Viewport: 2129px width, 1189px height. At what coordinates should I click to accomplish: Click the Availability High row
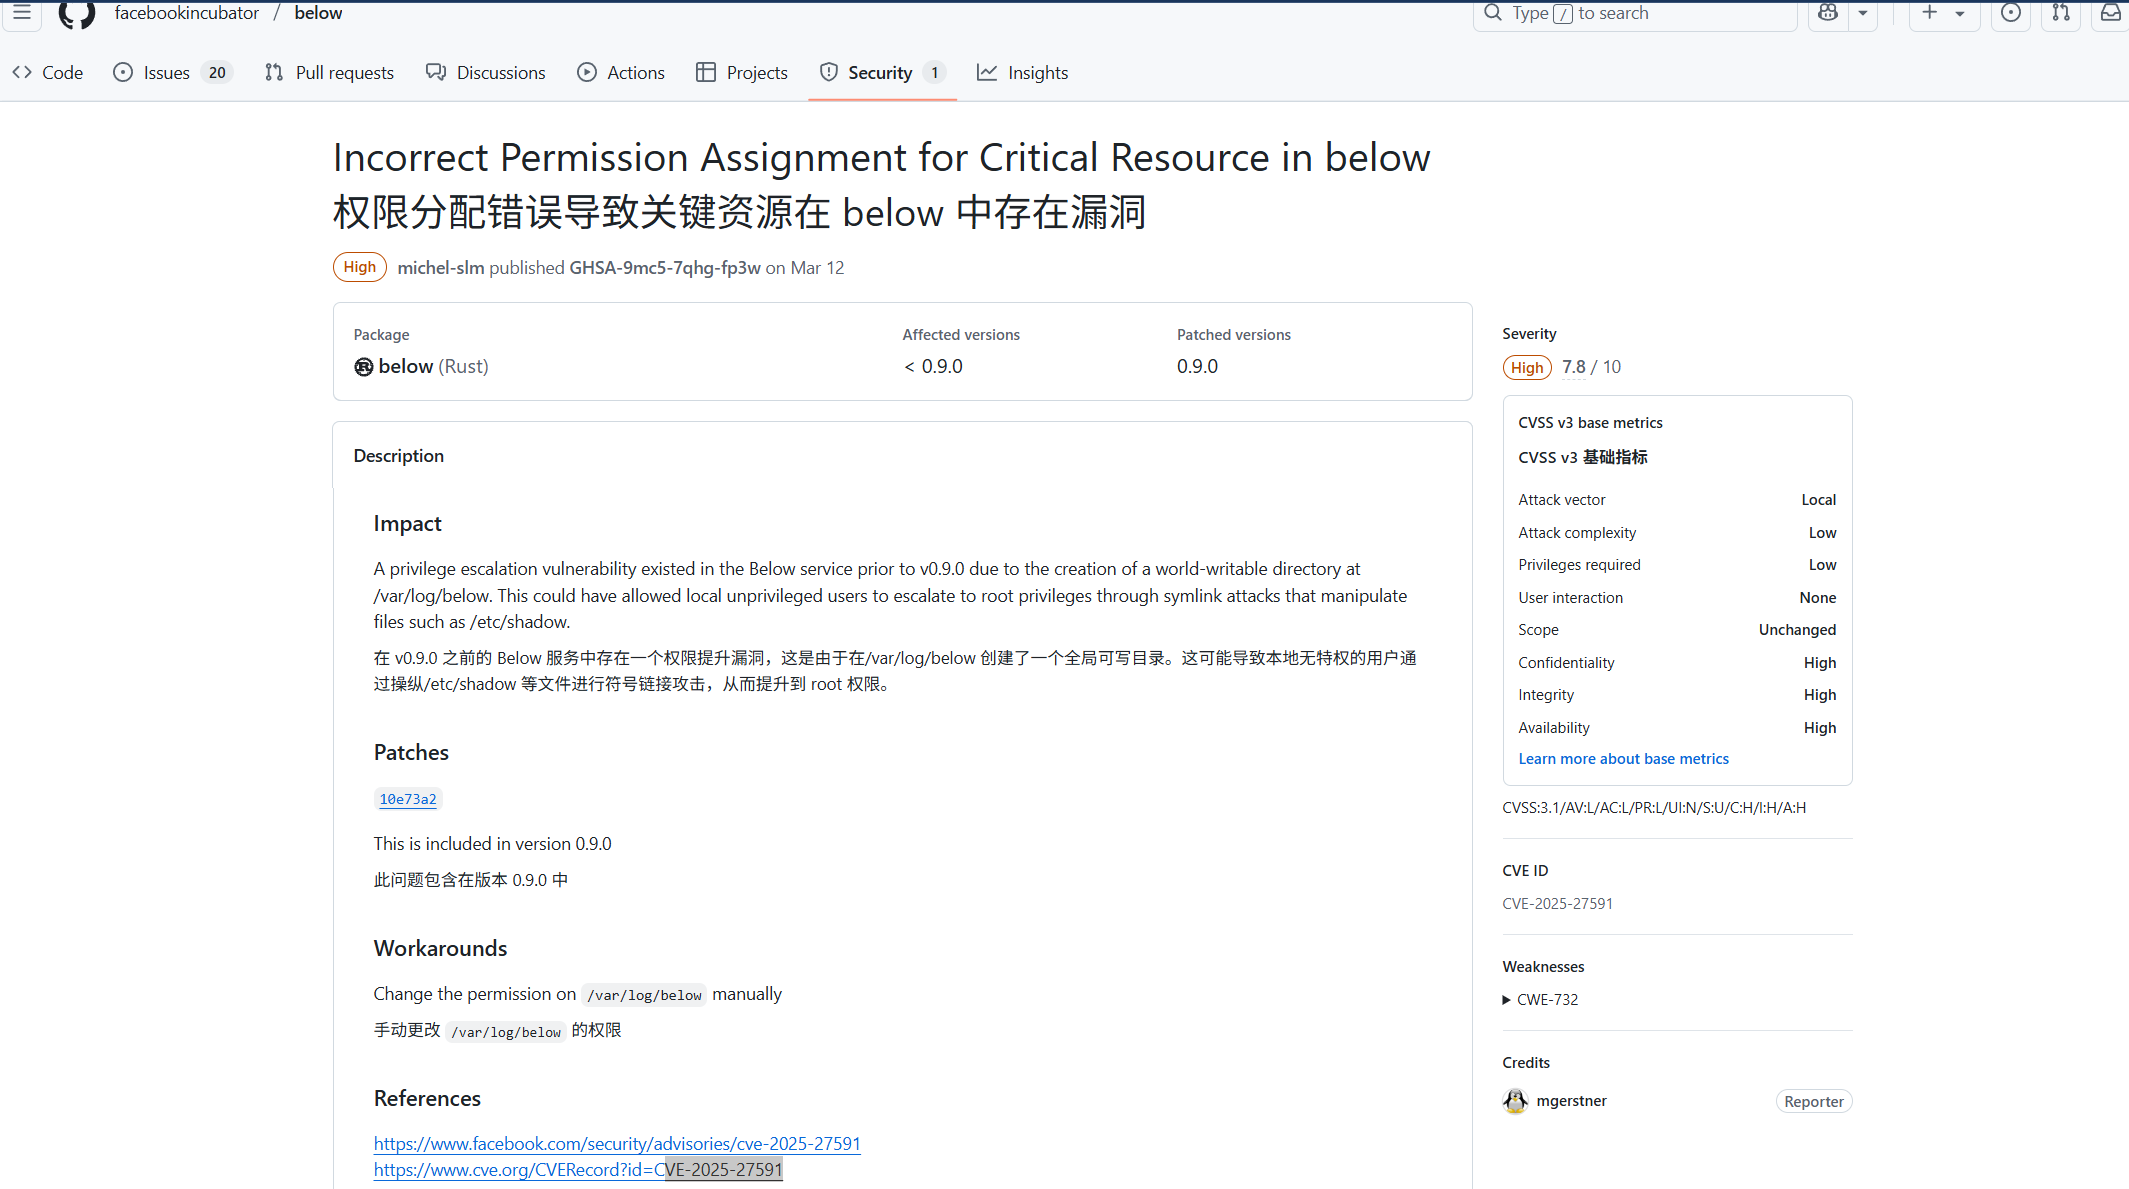click(x=1677, y=728)
